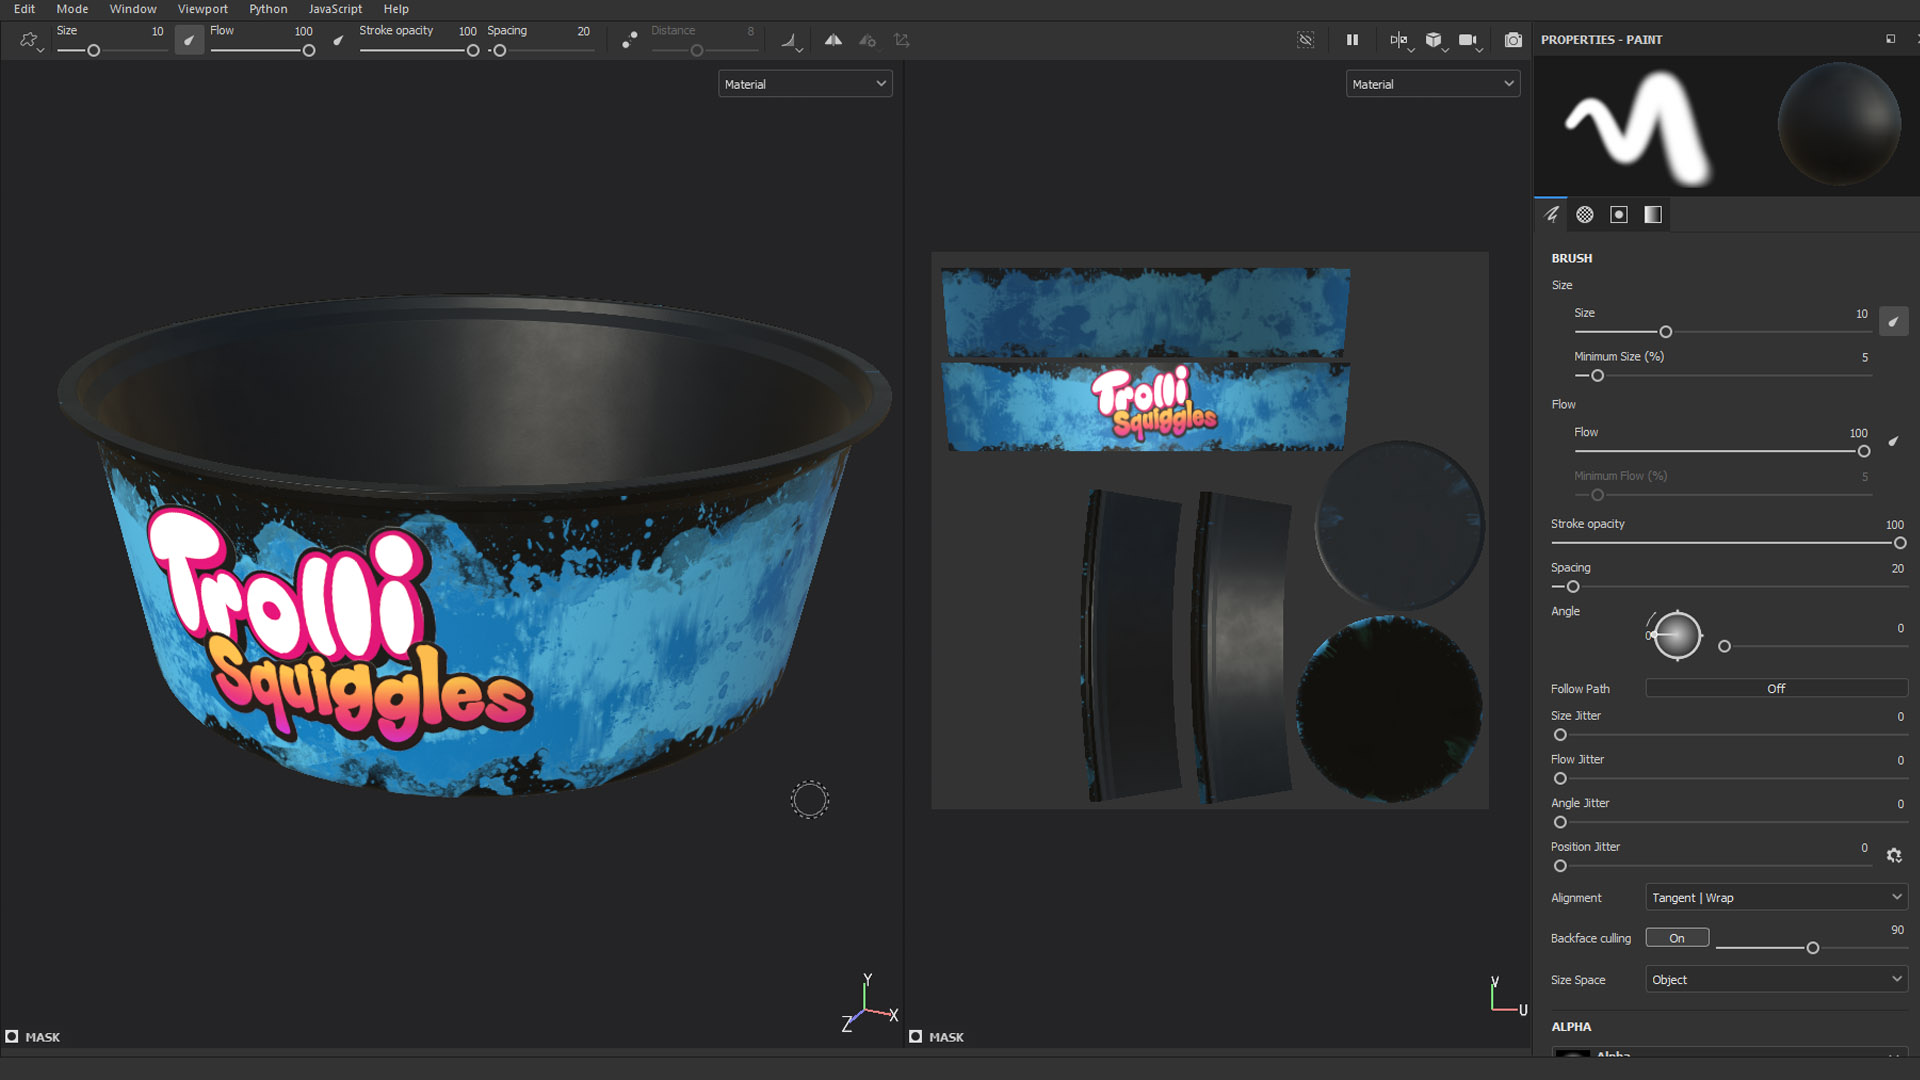Open the Python menu
1920x1080 pixels.
[x=268, y=9]
